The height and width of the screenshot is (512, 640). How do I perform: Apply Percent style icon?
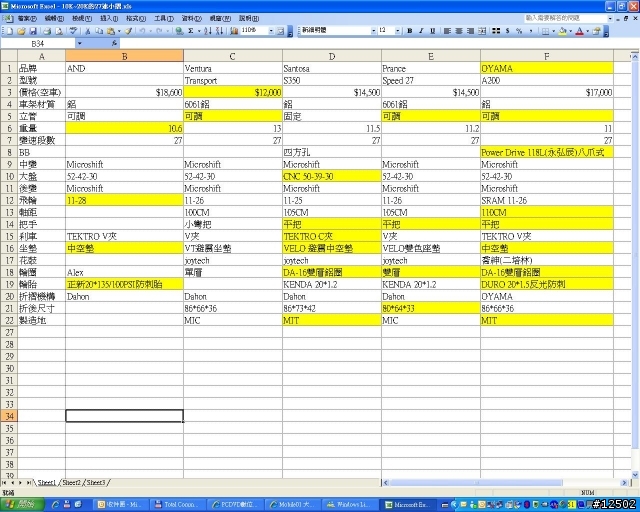[x=519, y=31]
